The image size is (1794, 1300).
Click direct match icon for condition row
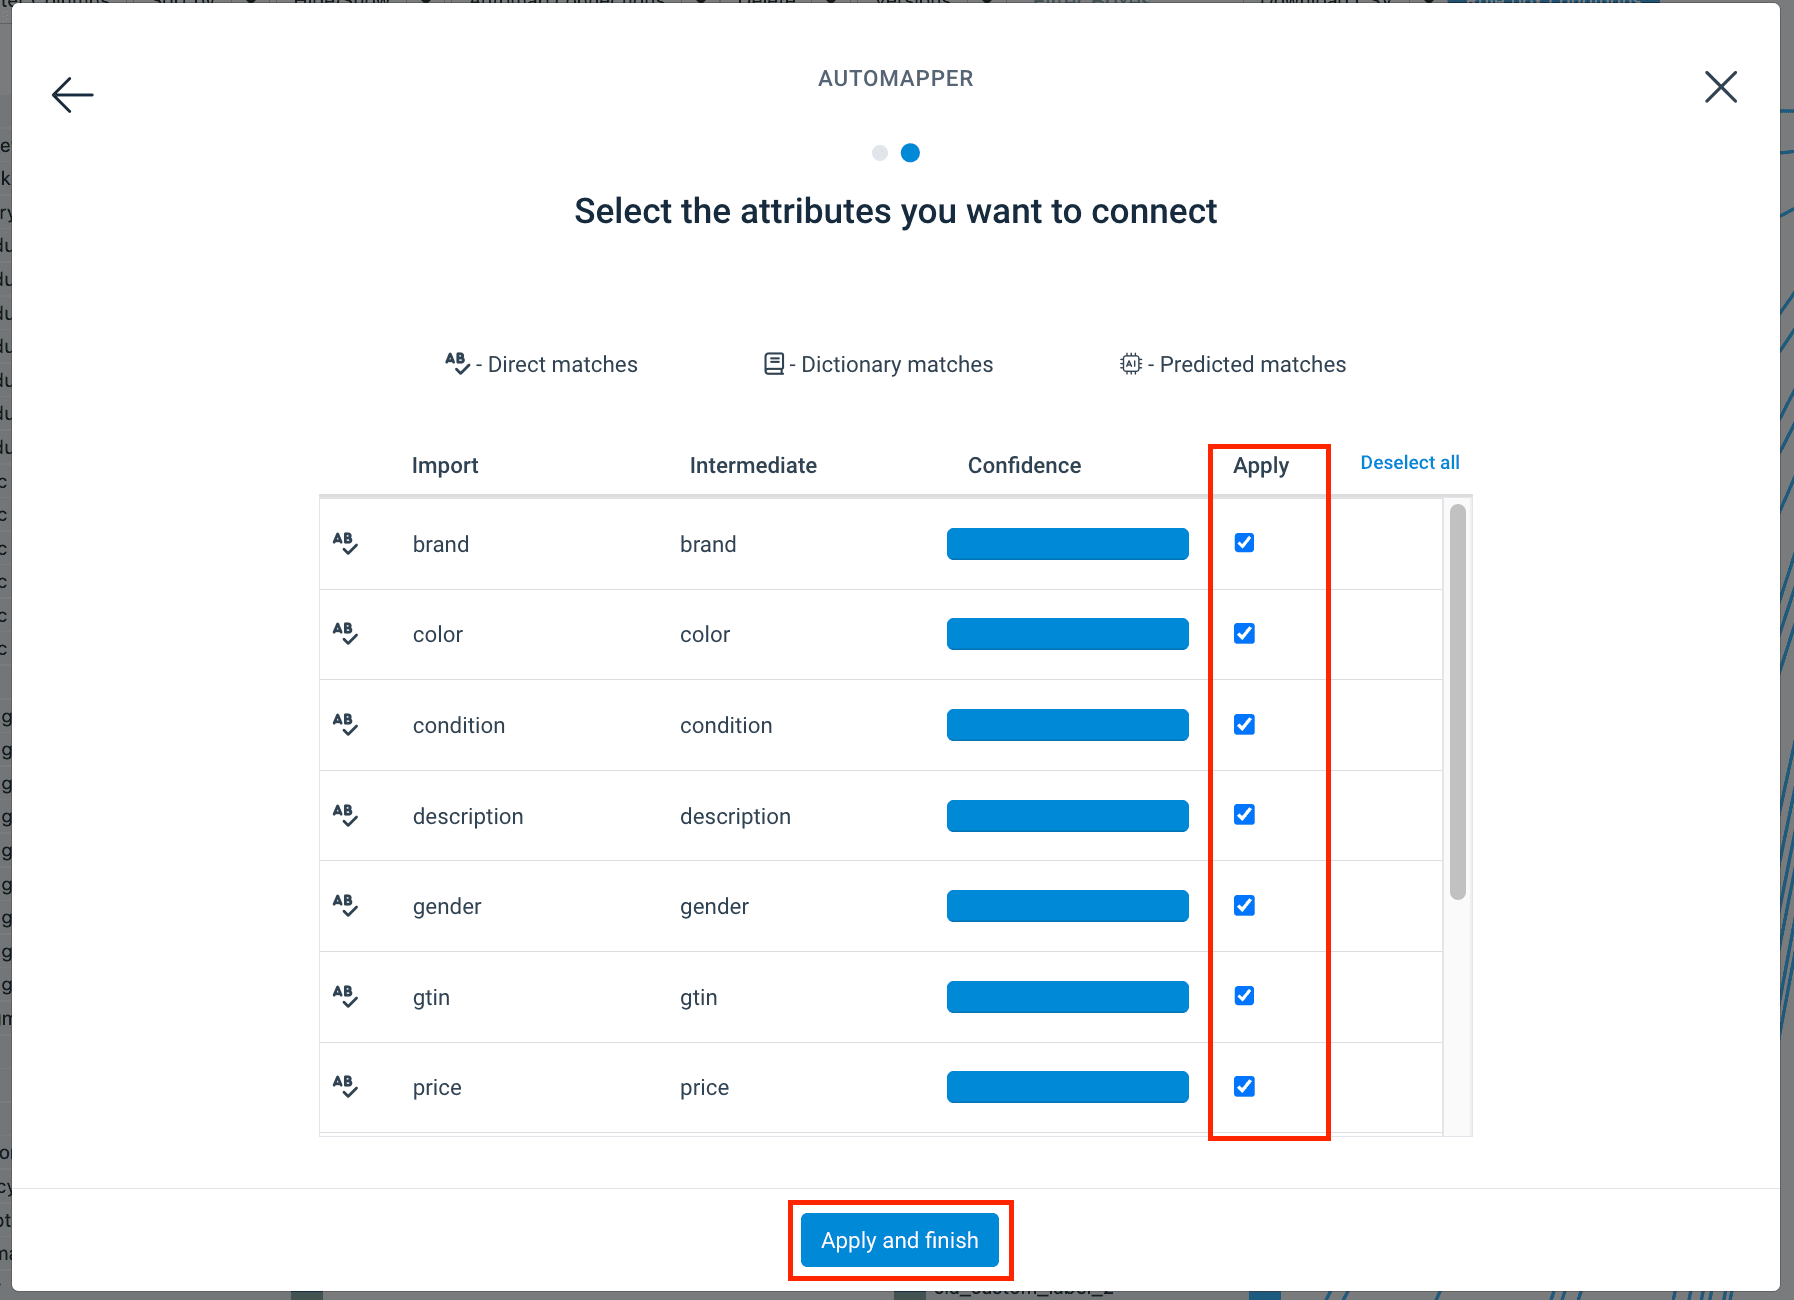[x=345, y=724]
